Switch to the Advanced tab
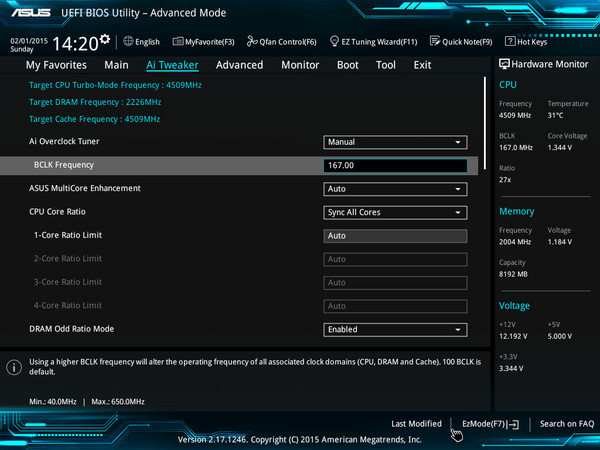 pyautogui.click(x=240, y=65)
